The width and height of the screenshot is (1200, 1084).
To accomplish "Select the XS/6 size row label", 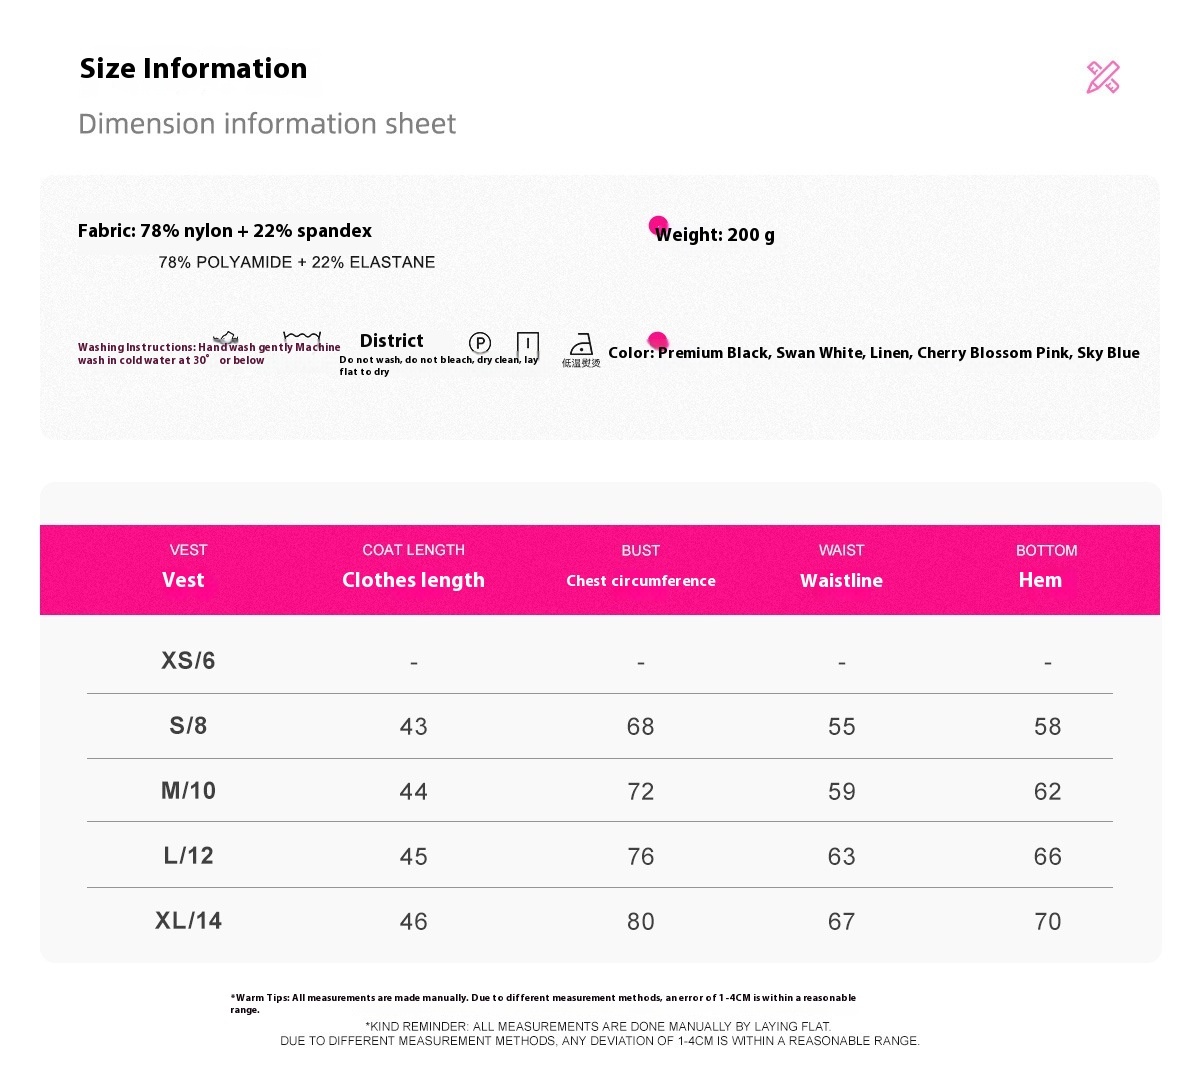I will click(x=188, y=660).
